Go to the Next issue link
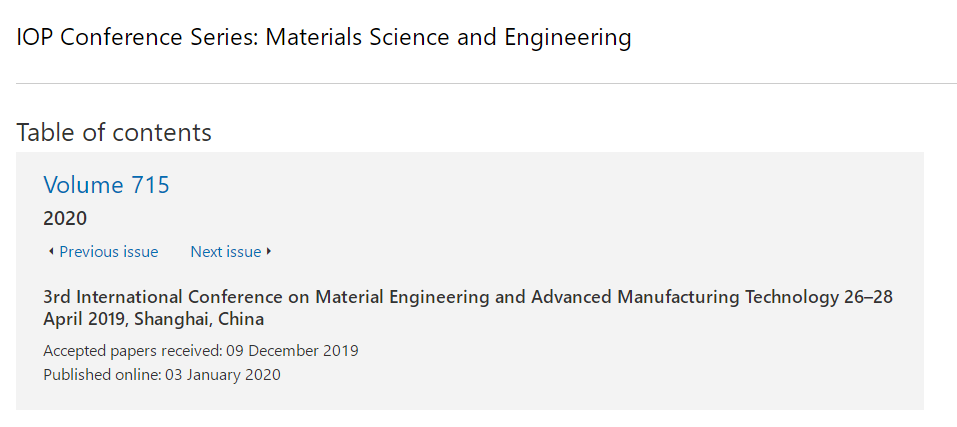 (226, 251)
